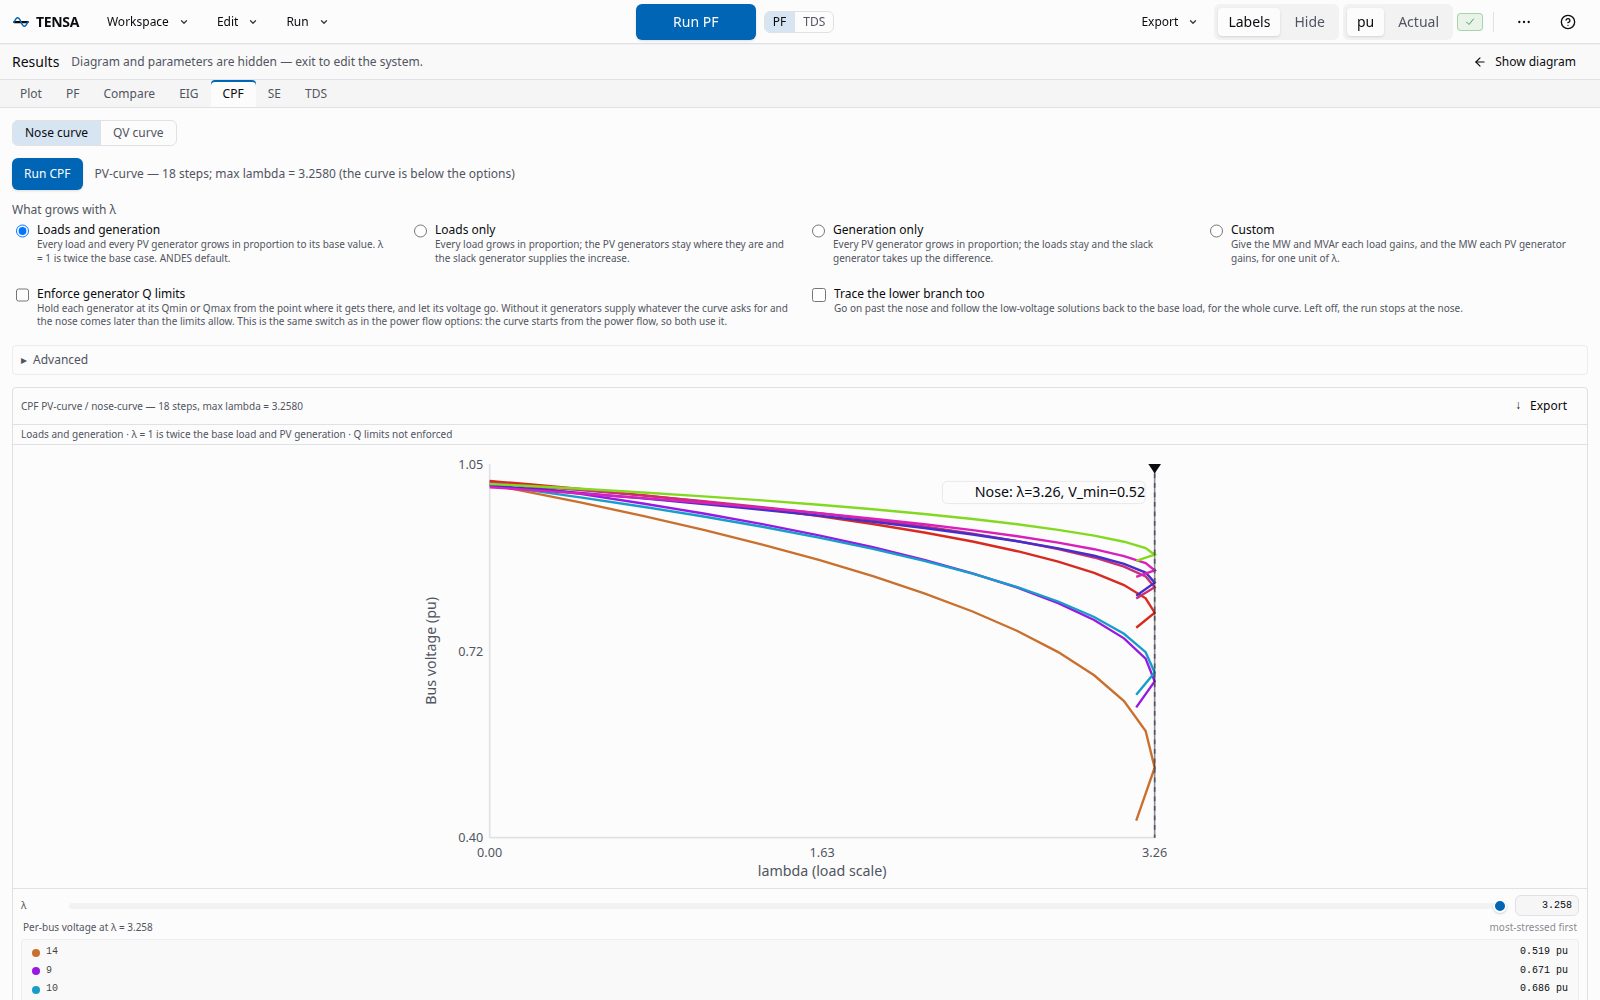The height and width of the screenshot is (1000, 1600).
Task: Open the PF results tab
Action: point(73,94)
